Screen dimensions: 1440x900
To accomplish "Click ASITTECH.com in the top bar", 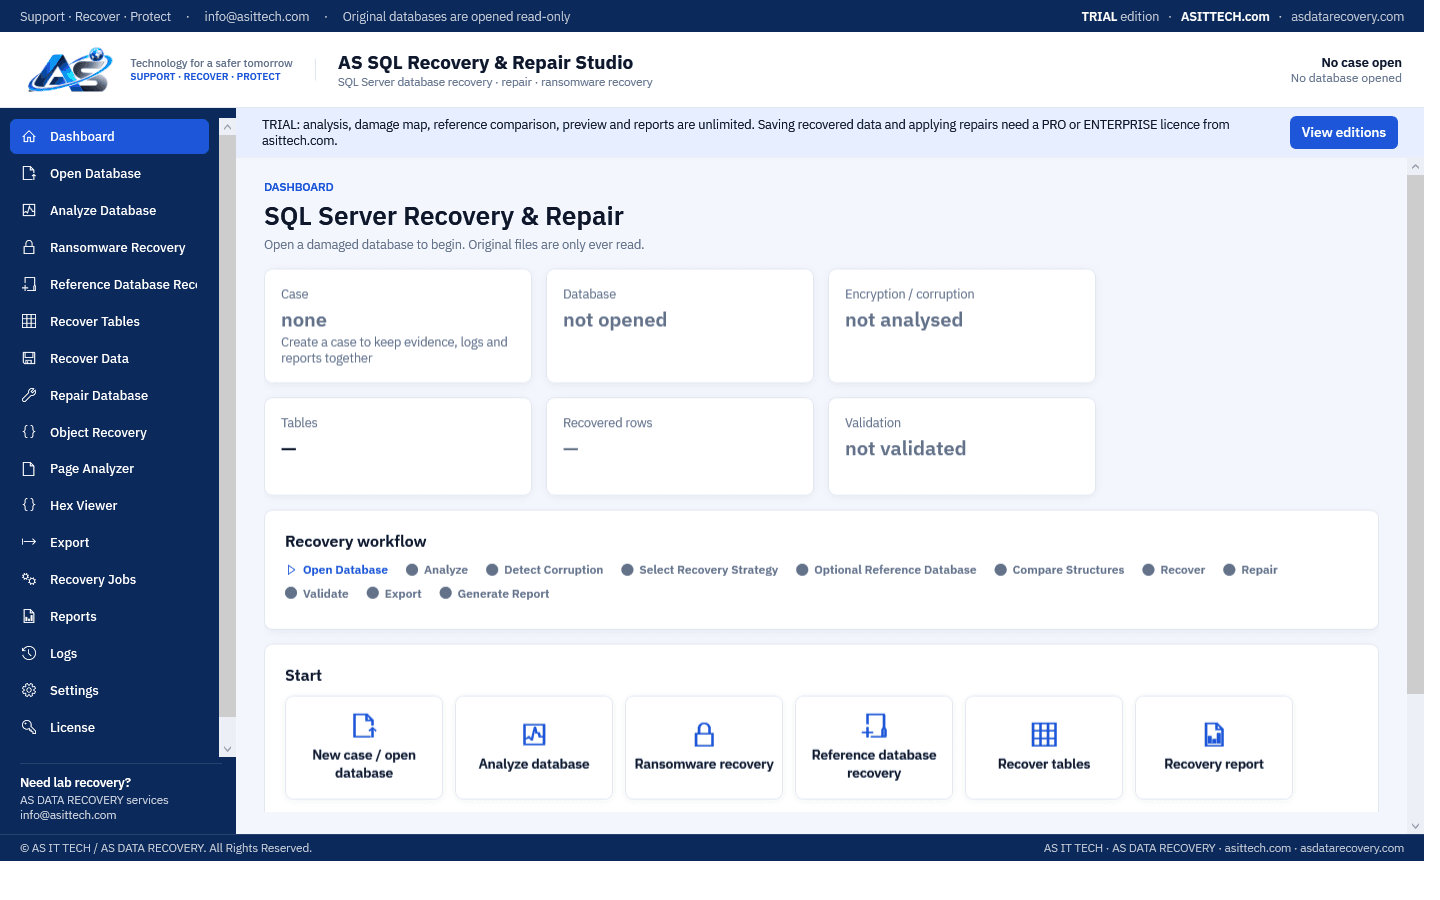I will coord(1225,16).
